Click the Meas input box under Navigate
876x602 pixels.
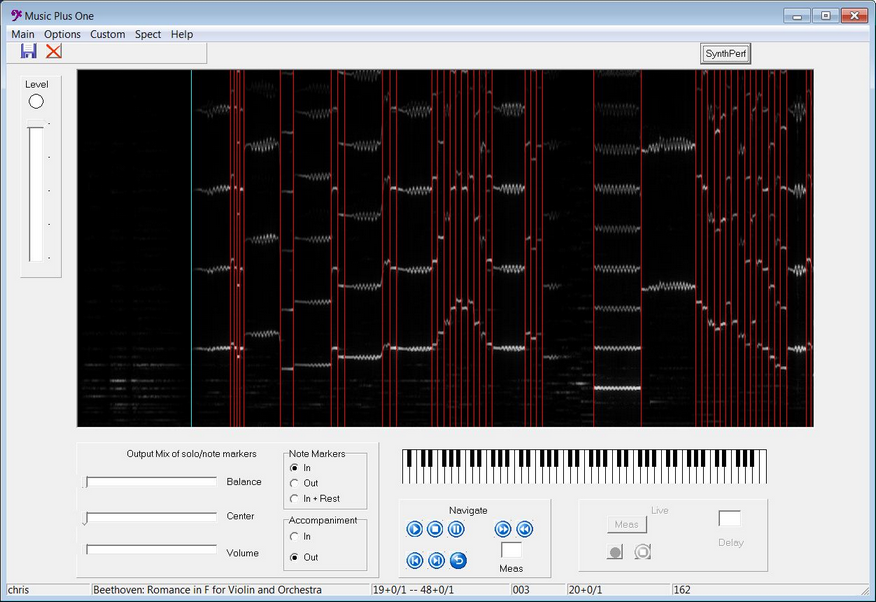[511, 550]
